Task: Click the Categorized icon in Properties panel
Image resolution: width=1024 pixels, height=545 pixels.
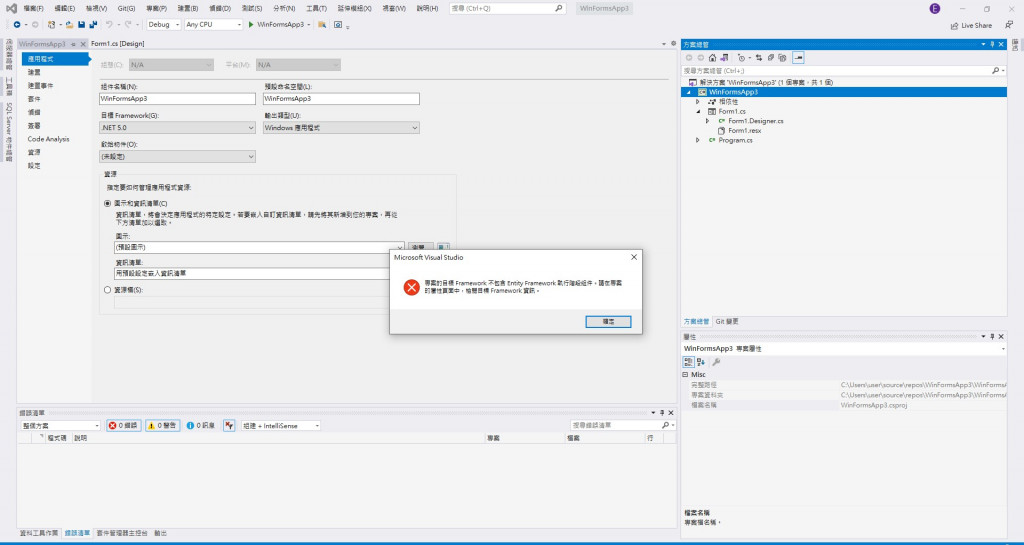Action: 688,362
